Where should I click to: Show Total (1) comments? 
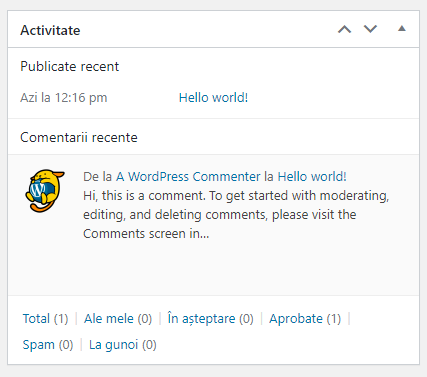[45, 319]
